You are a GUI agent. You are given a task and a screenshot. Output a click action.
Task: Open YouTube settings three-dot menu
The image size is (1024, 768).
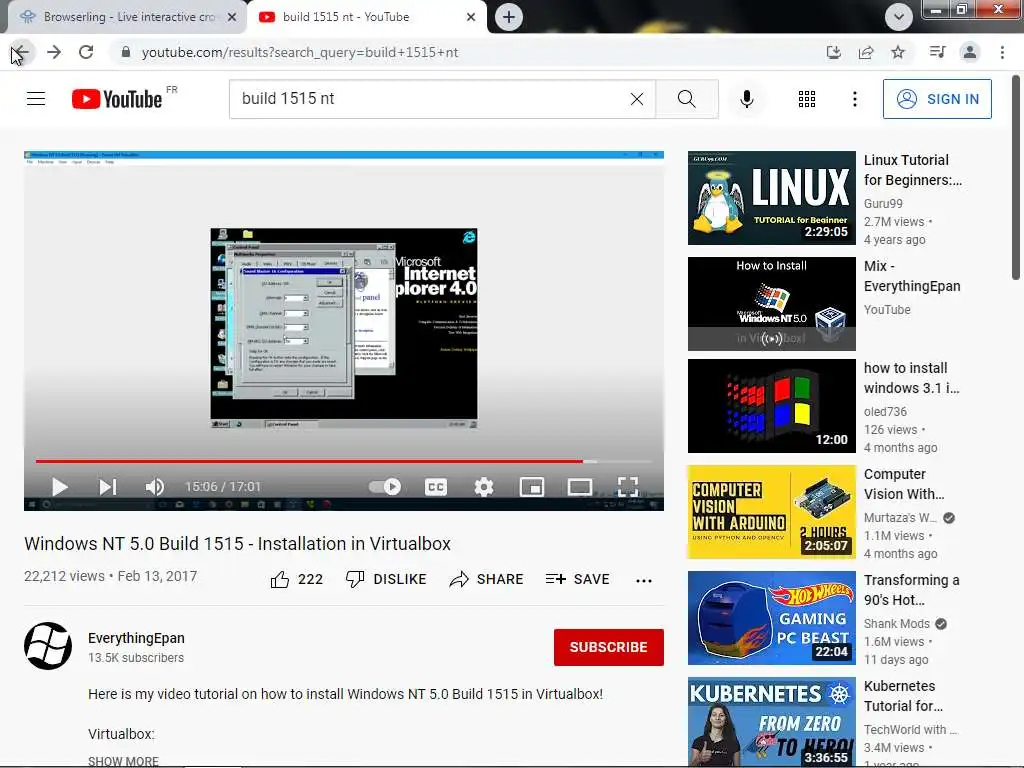(855, 99)
